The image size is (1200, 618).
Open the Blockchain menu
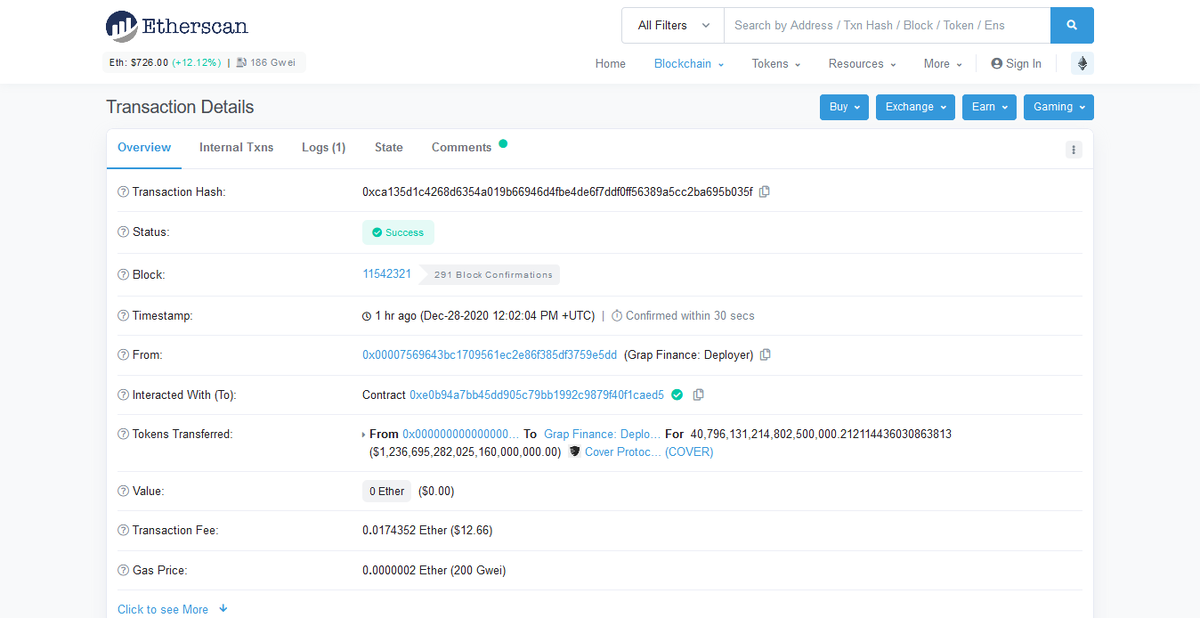[x=688, y=63]
